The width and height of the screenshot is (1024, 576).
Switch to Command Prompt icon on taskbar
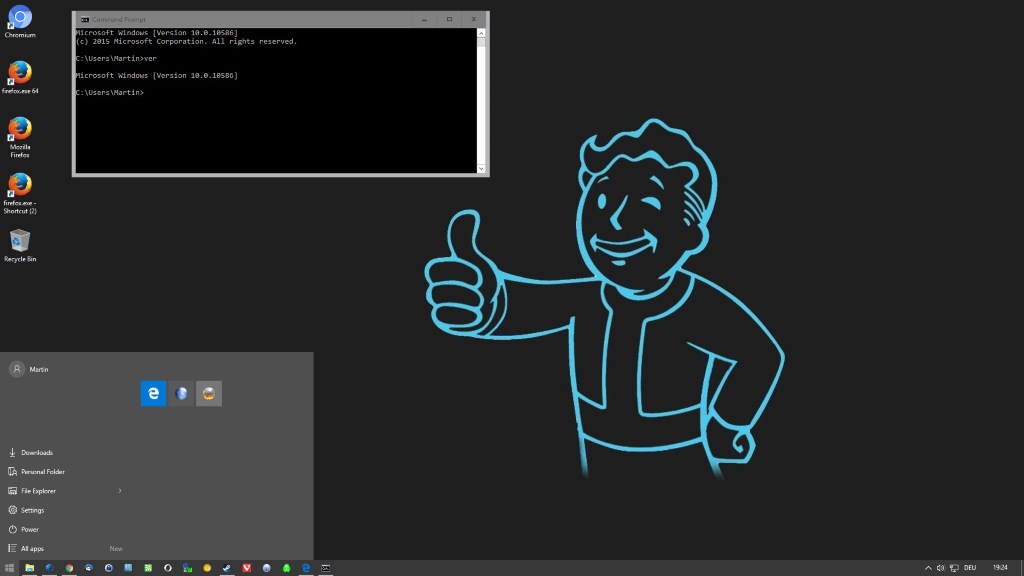pyautogui.click(x=325, y=568)
